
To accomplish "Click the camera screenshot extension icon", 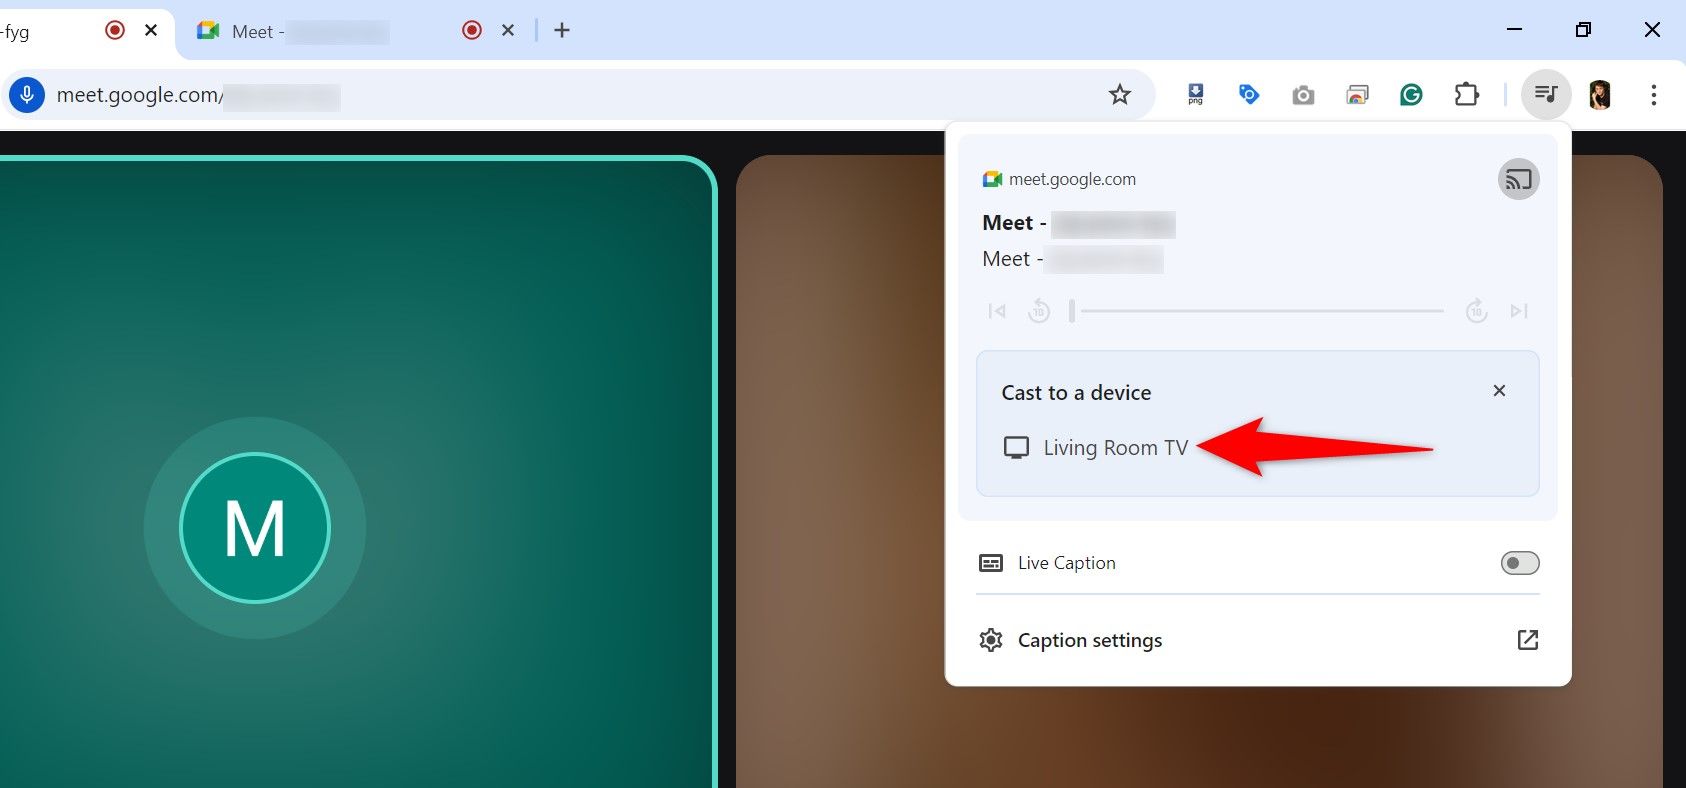I will coord(1302,95).
